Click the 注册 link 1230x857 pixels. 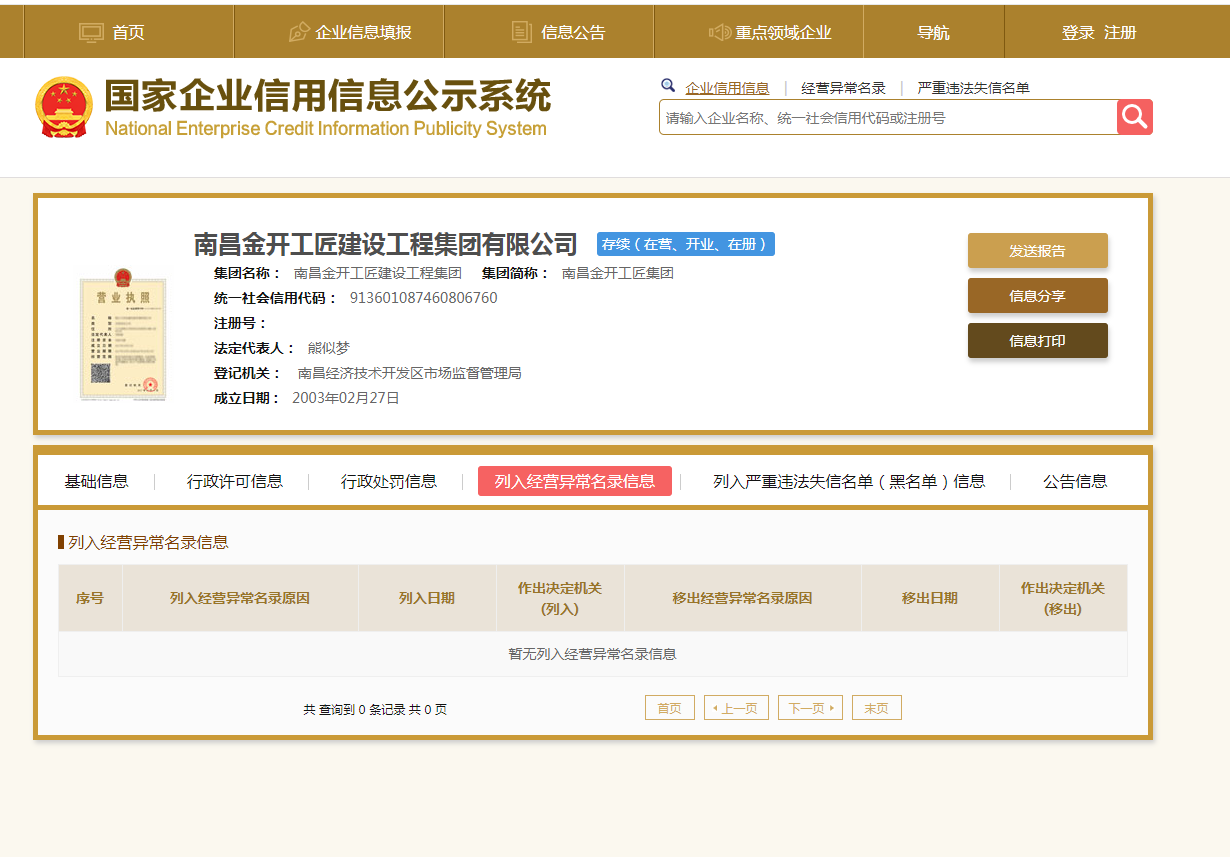click(1120, 32)
